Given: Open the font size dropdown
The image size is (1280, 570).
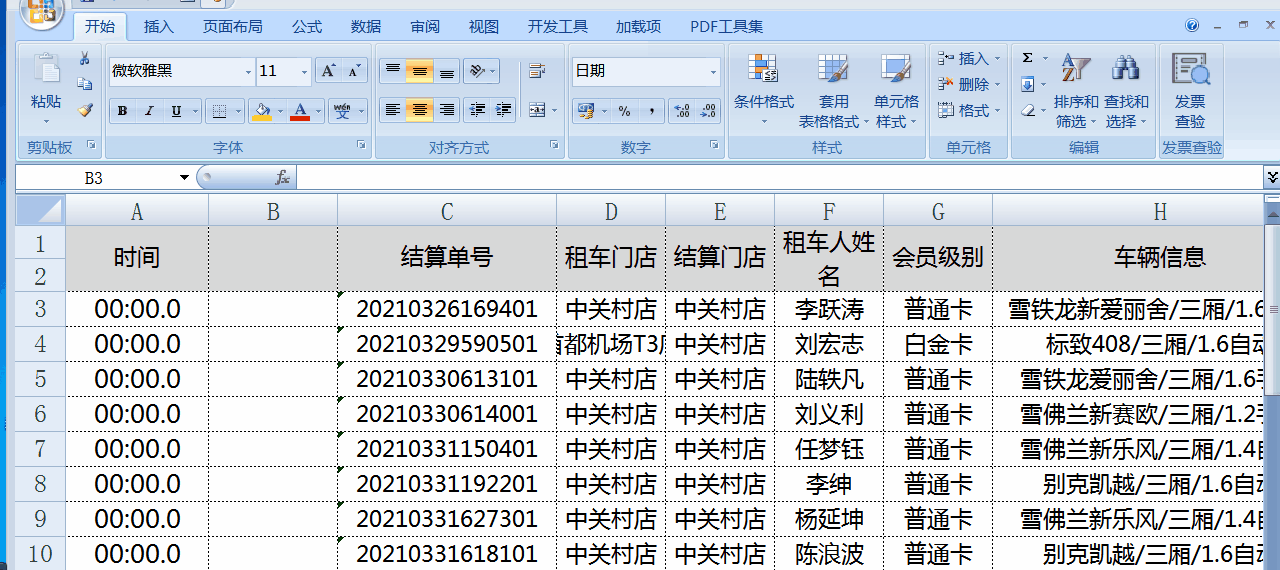Looking at the screenshot, I should (305, 72).
